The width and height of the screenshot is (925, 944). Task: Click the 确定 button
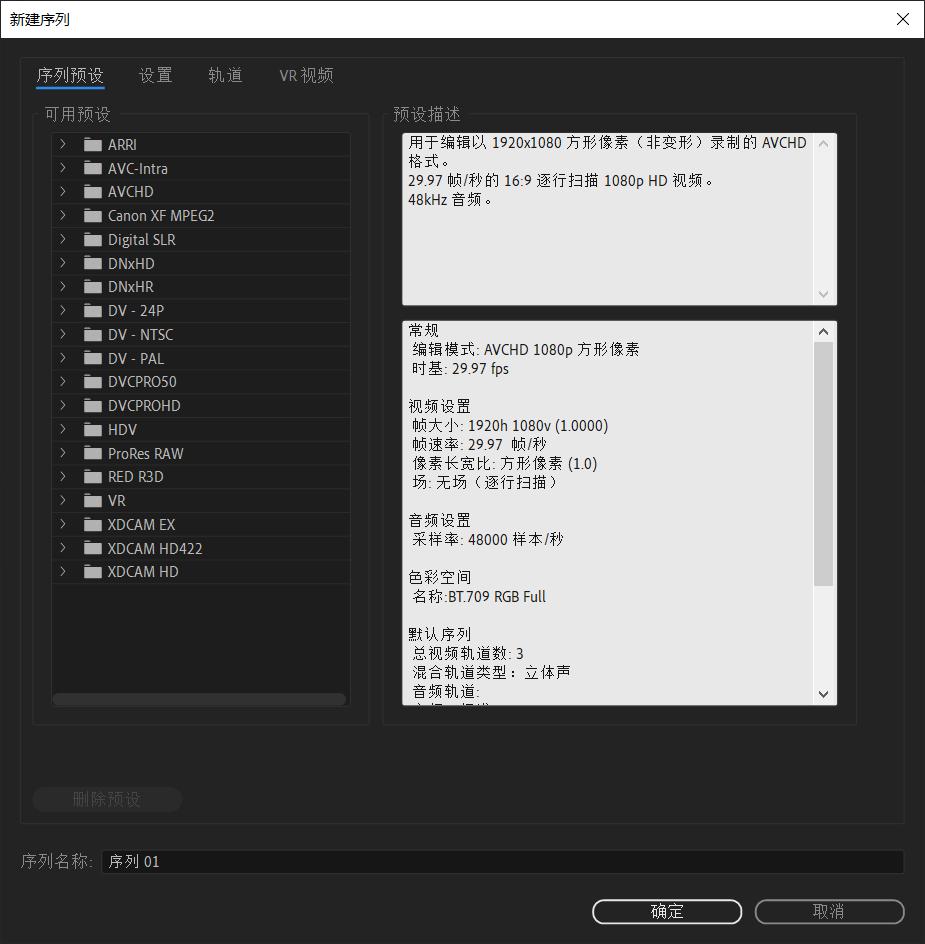(666, 911)
